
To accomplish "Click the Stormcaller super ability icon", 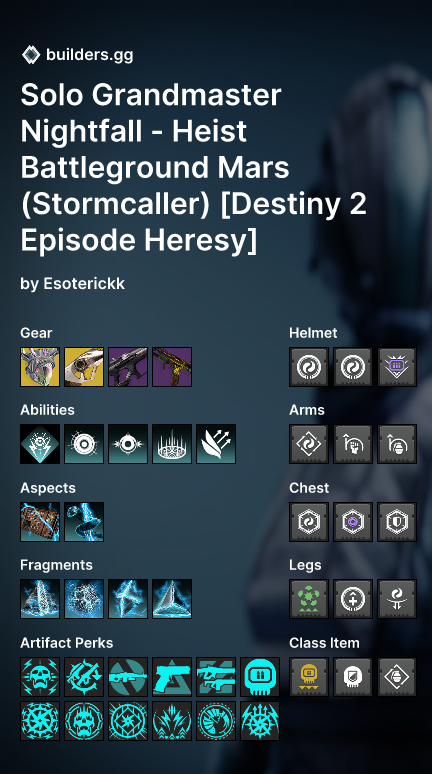I will [x=40, y=444].
